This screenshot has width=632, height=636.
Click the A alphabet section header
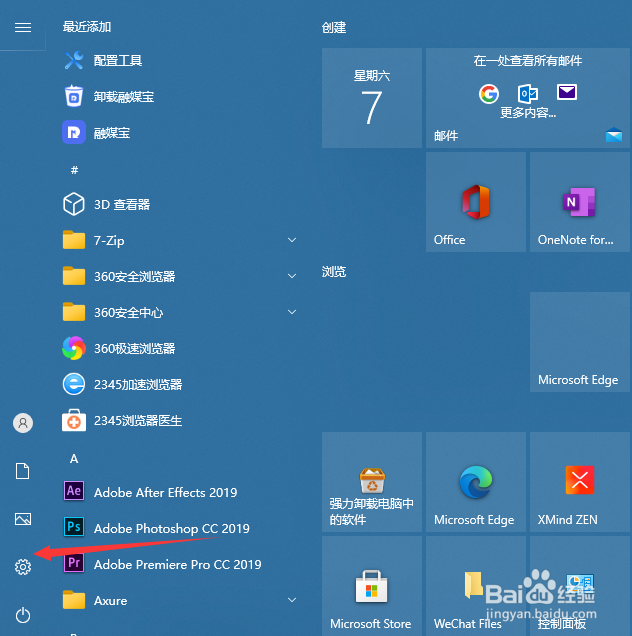tap(74, 459)
